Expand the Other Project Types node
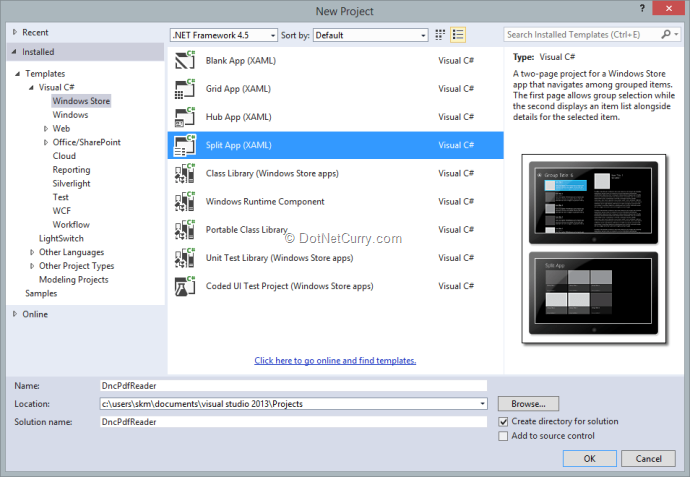Screen dimensions: 690x477 pos(32,266)
